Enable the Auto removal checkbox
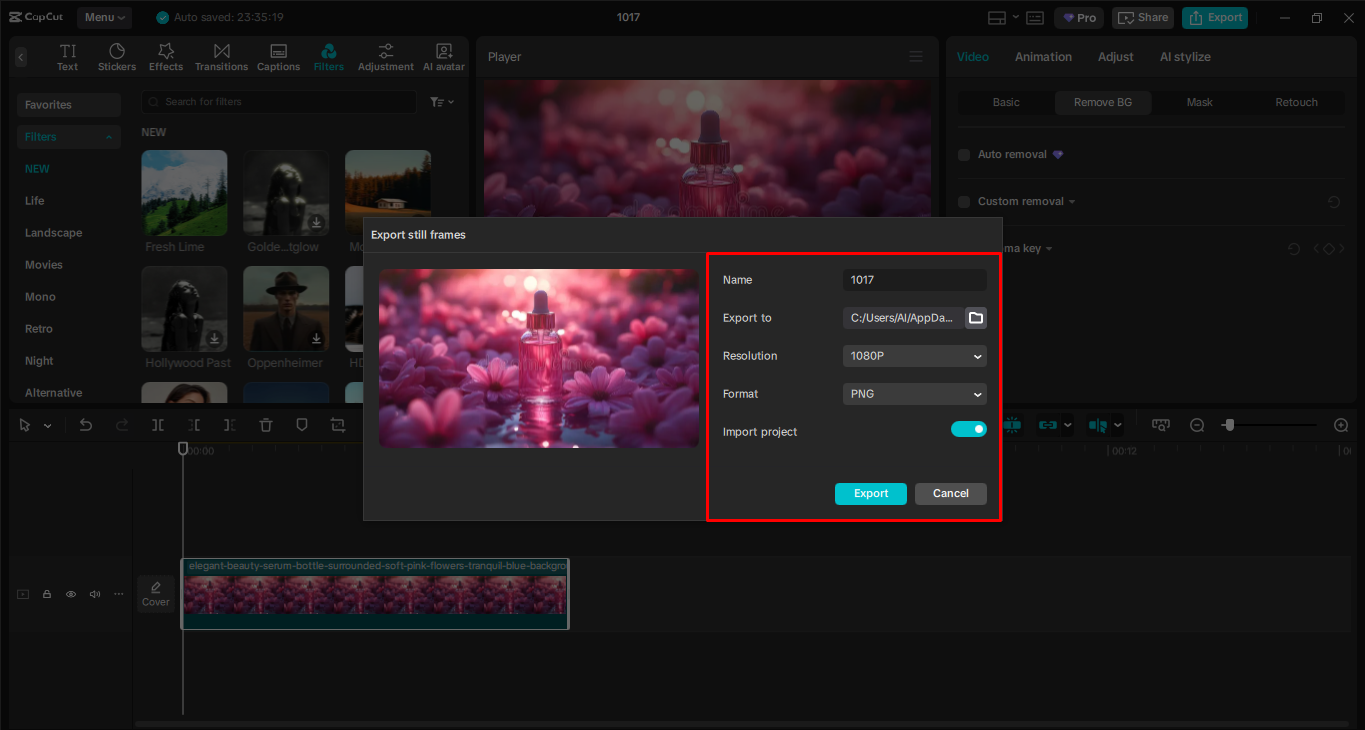1365x730 pixels. (x=964, y=155)
